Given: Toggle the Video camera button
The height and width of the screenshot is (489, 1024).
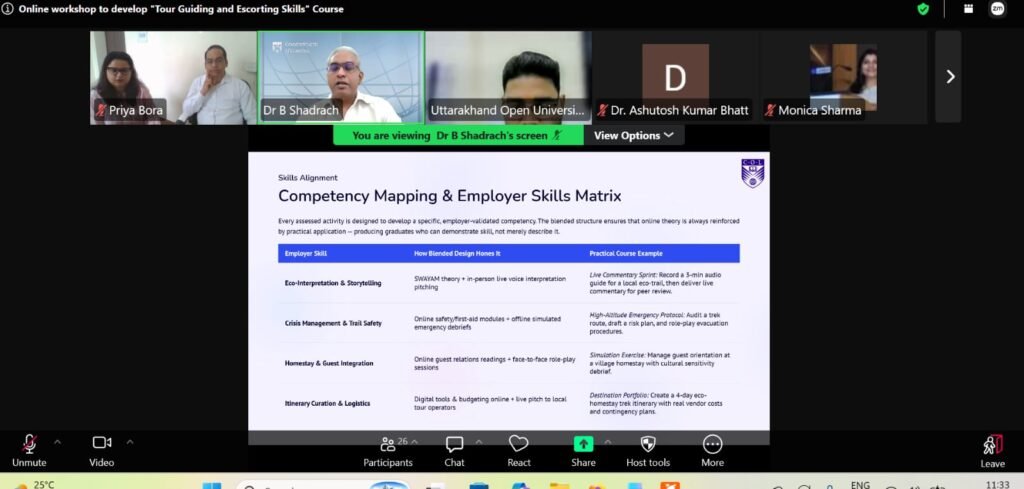Looking at the screenshot, I should tap(102, 450).
